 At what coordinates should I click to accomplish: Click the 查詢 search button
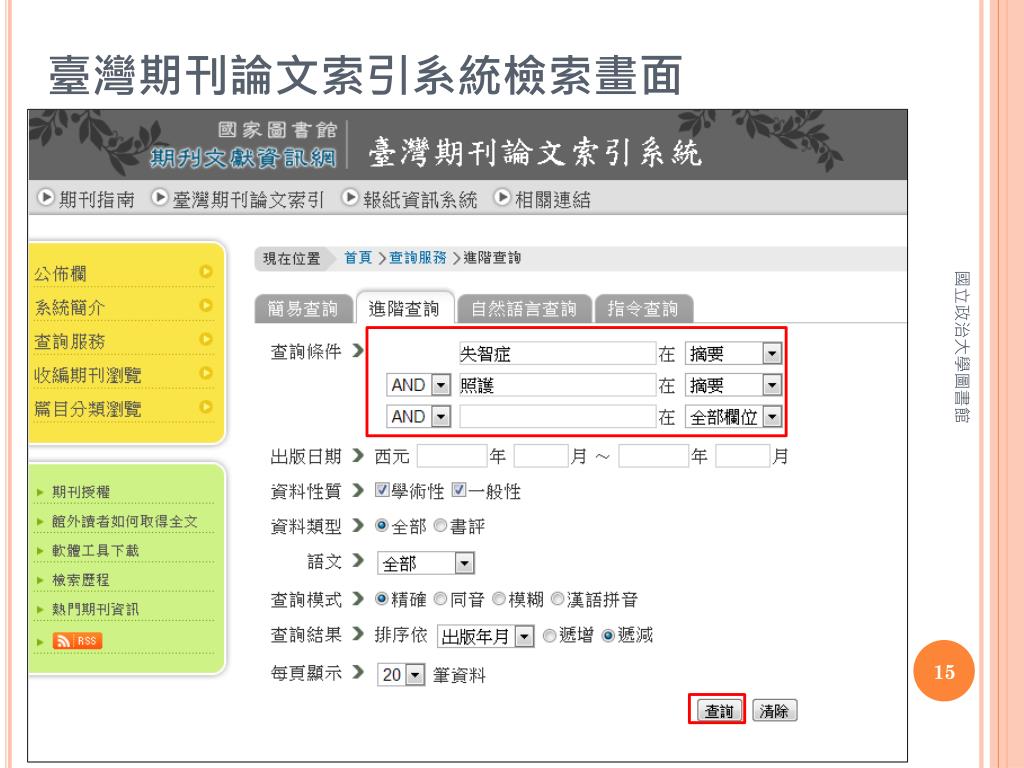718,711
